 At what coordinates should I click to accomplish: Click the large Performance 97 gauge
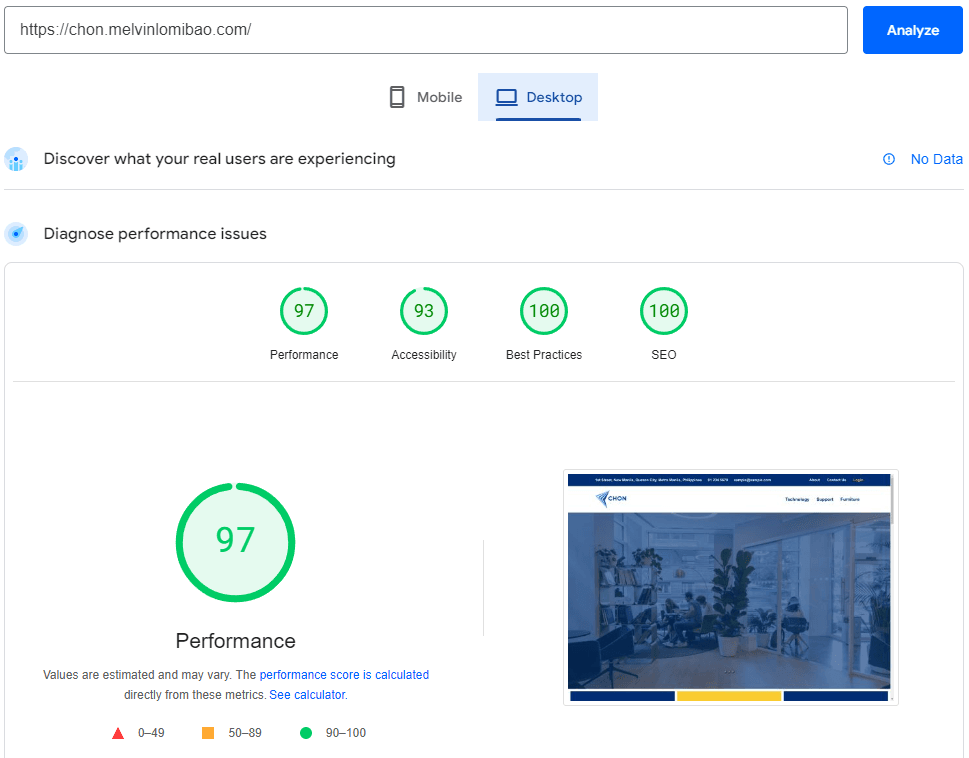coord(236,542)
